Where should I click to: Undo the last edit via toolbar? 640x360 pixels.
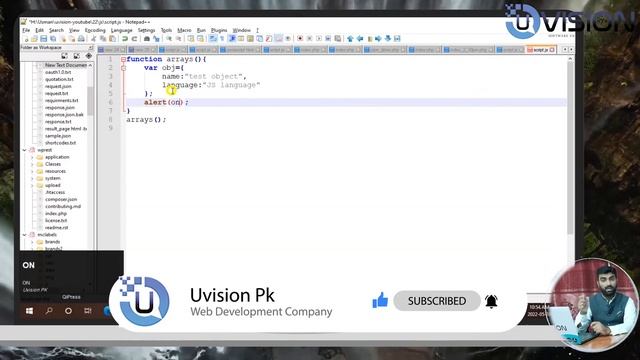[124, 39]
